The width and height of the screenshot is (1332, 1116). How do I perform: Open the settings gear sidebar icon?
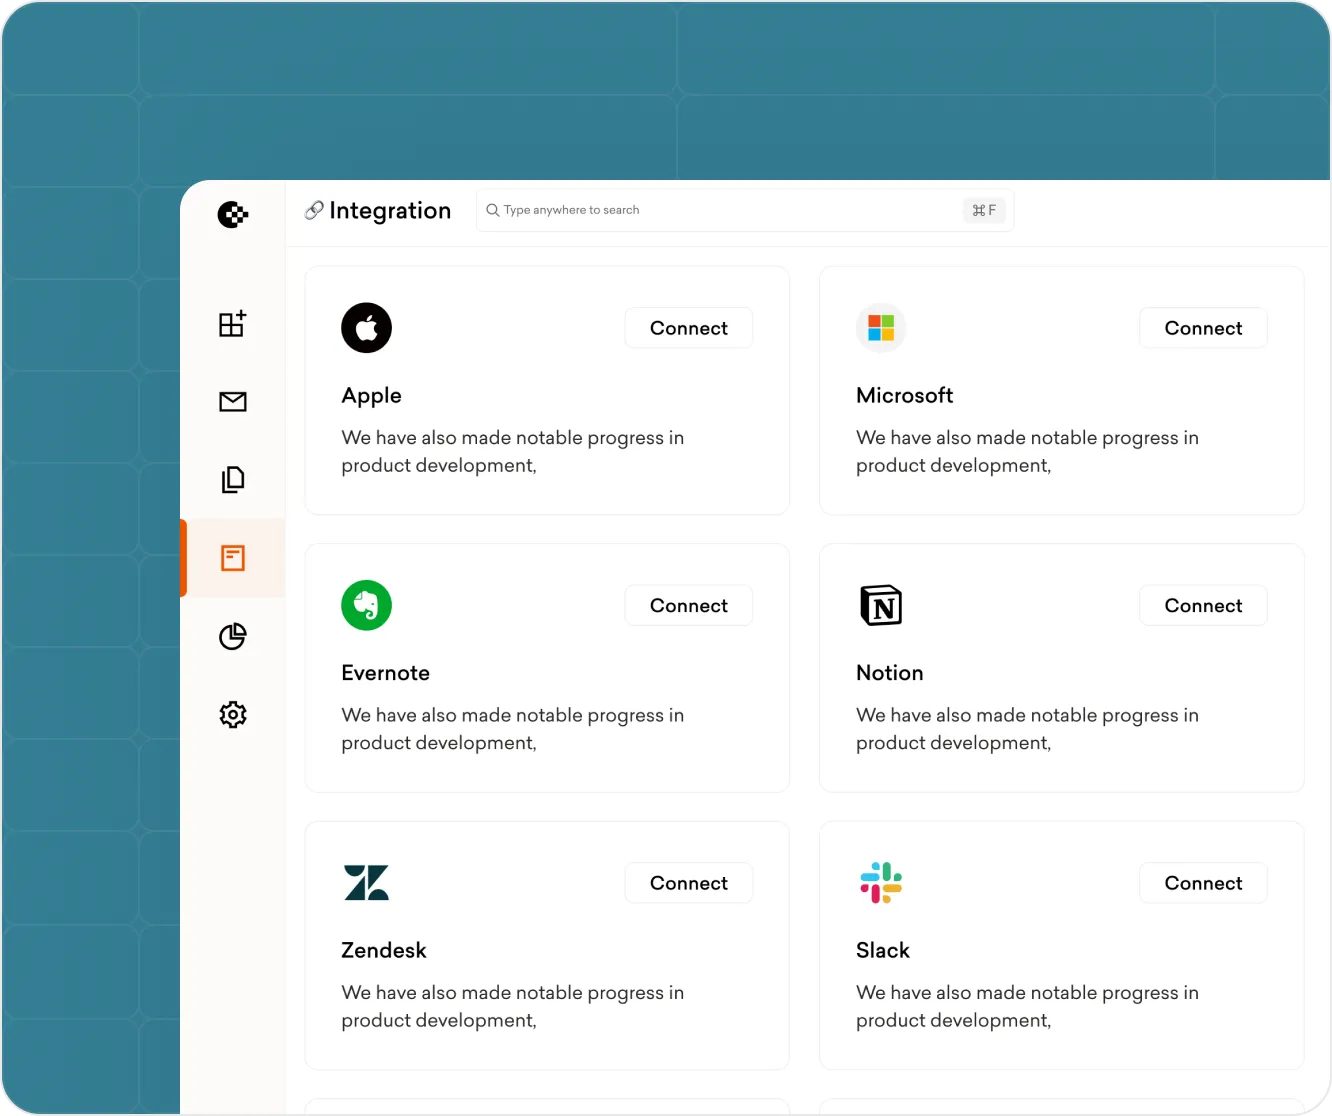pyautogui.click(x=233, y=714)
